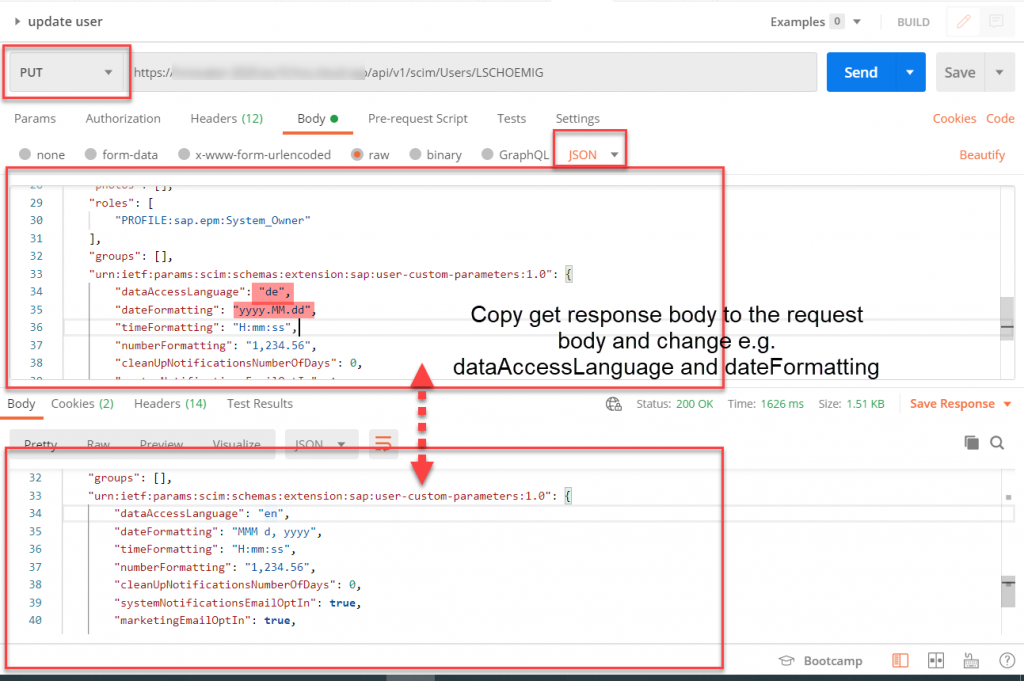This screenshot has width=1024, height=681.
Task: Open the Cookies link at right
Action: click(x=954, y=118)
